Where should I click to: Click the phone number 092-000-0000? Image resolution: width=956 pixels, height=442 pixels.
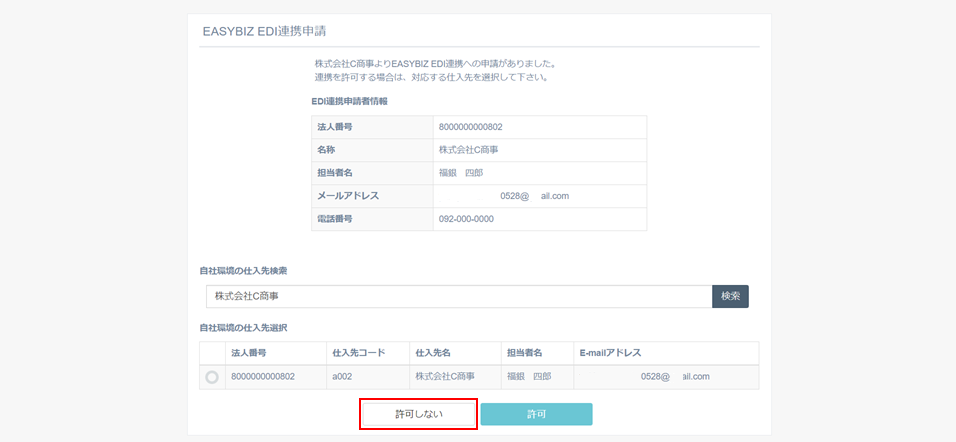pos(466,219)
